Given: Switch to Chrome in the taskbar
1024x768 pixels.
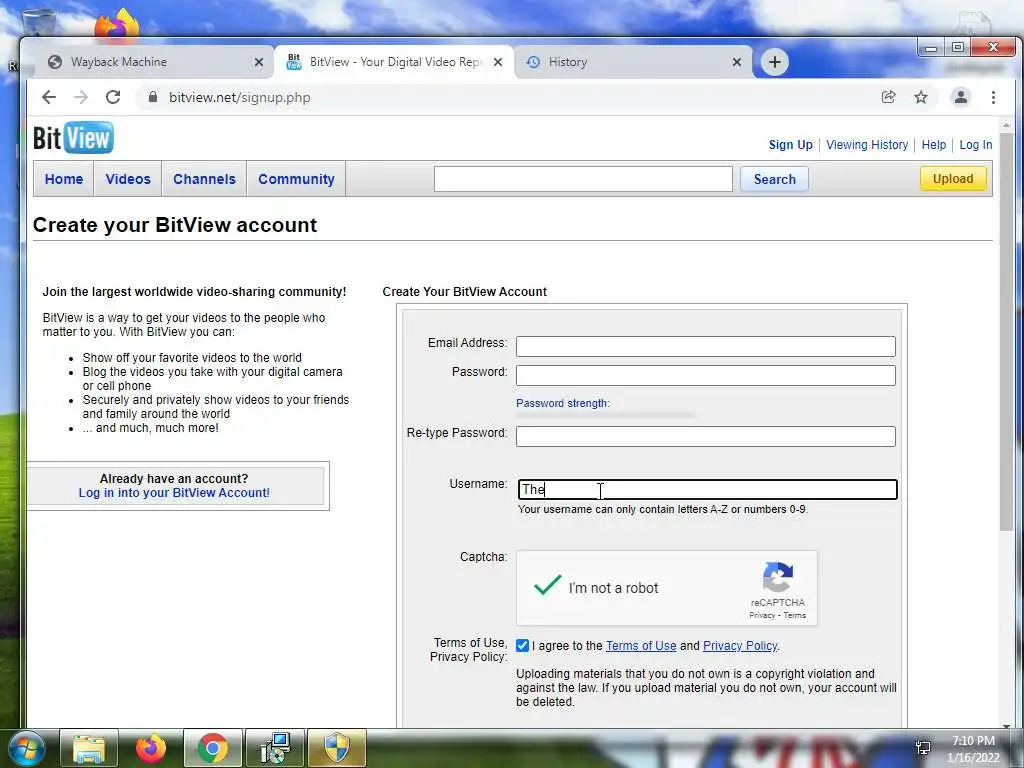Looking at the screenshot, I should pyautogui.click(x=213, y=748).
